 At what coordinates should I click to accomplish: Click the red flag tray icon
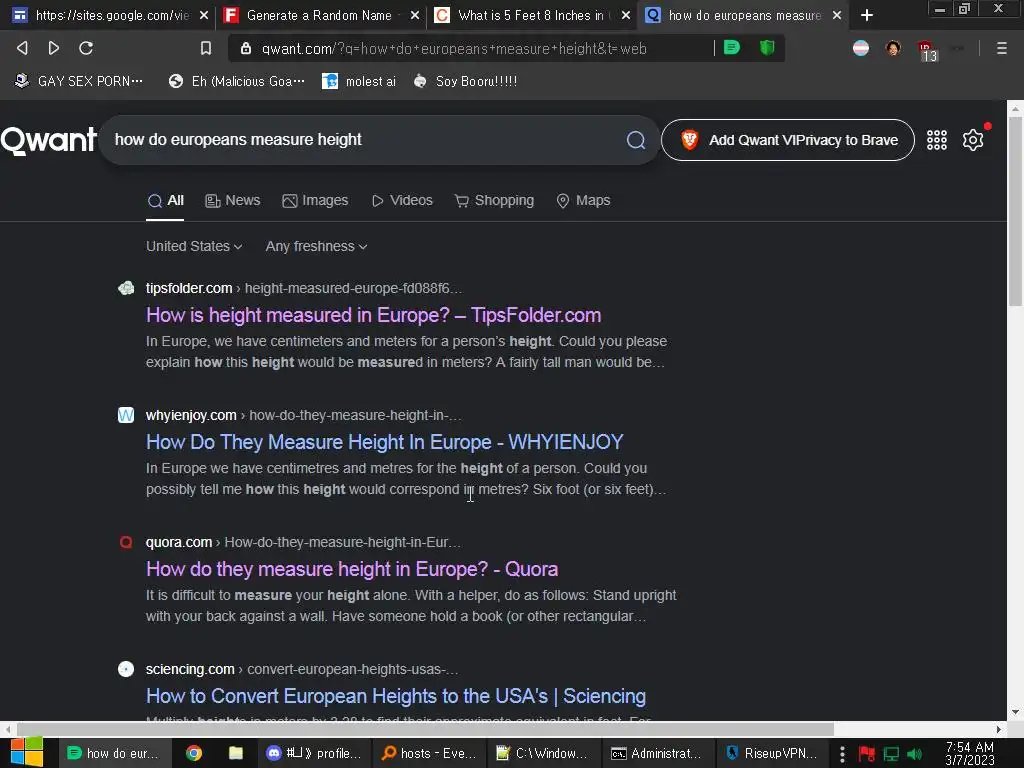tap(867, 754)
